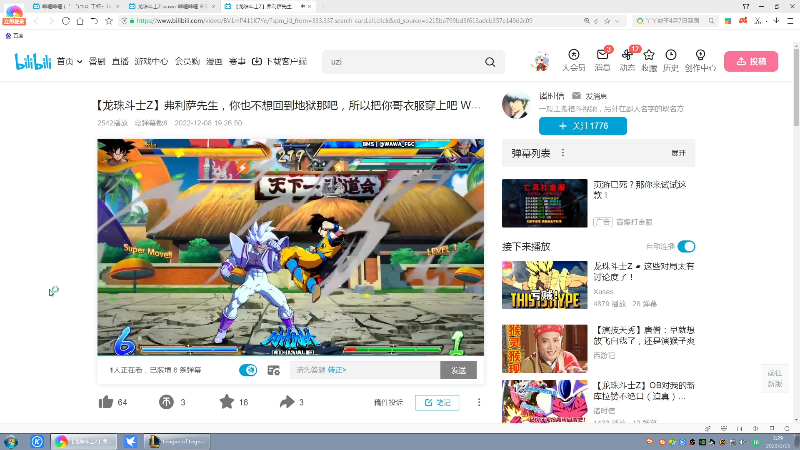Open the 西游记 recommended video thumbnail
The height and width of the screenshot is (450, 800).
pyautogui.click(x=544, y=348)
